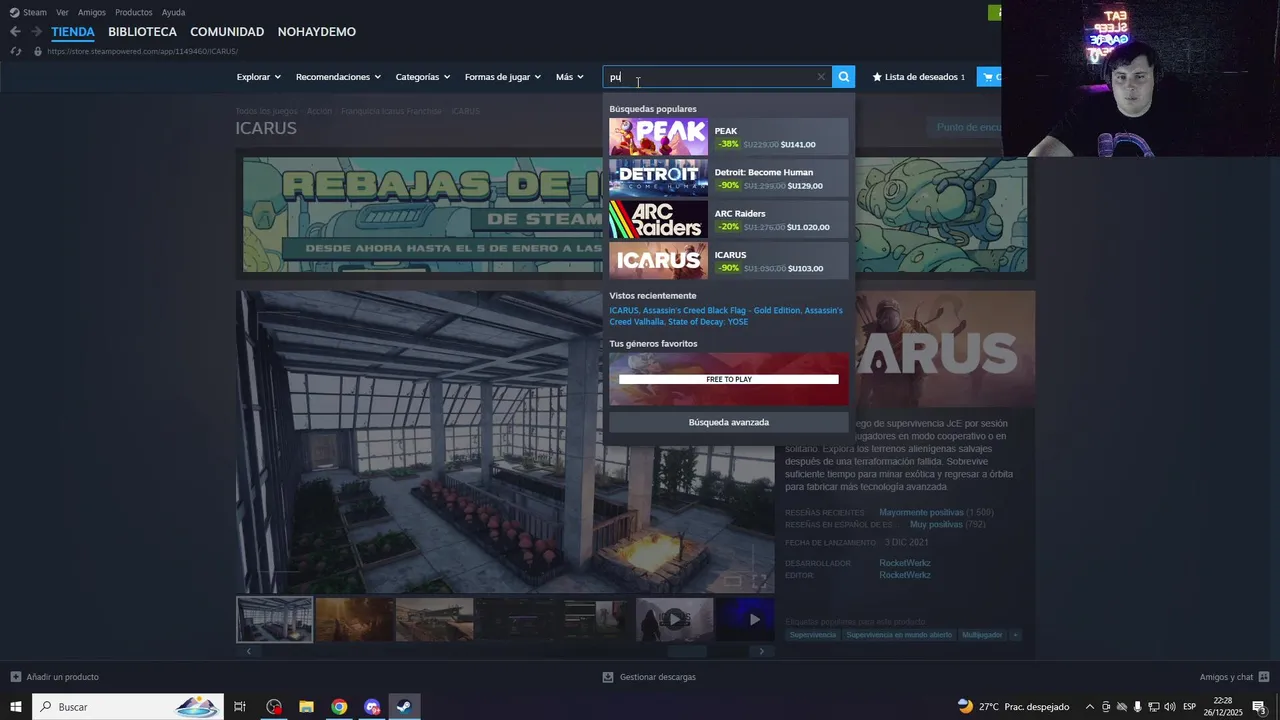Open File Explorer from taskbar
The height and width of the screenshot is (720, 1280).
pyautogui.click(x=307, y=707)
